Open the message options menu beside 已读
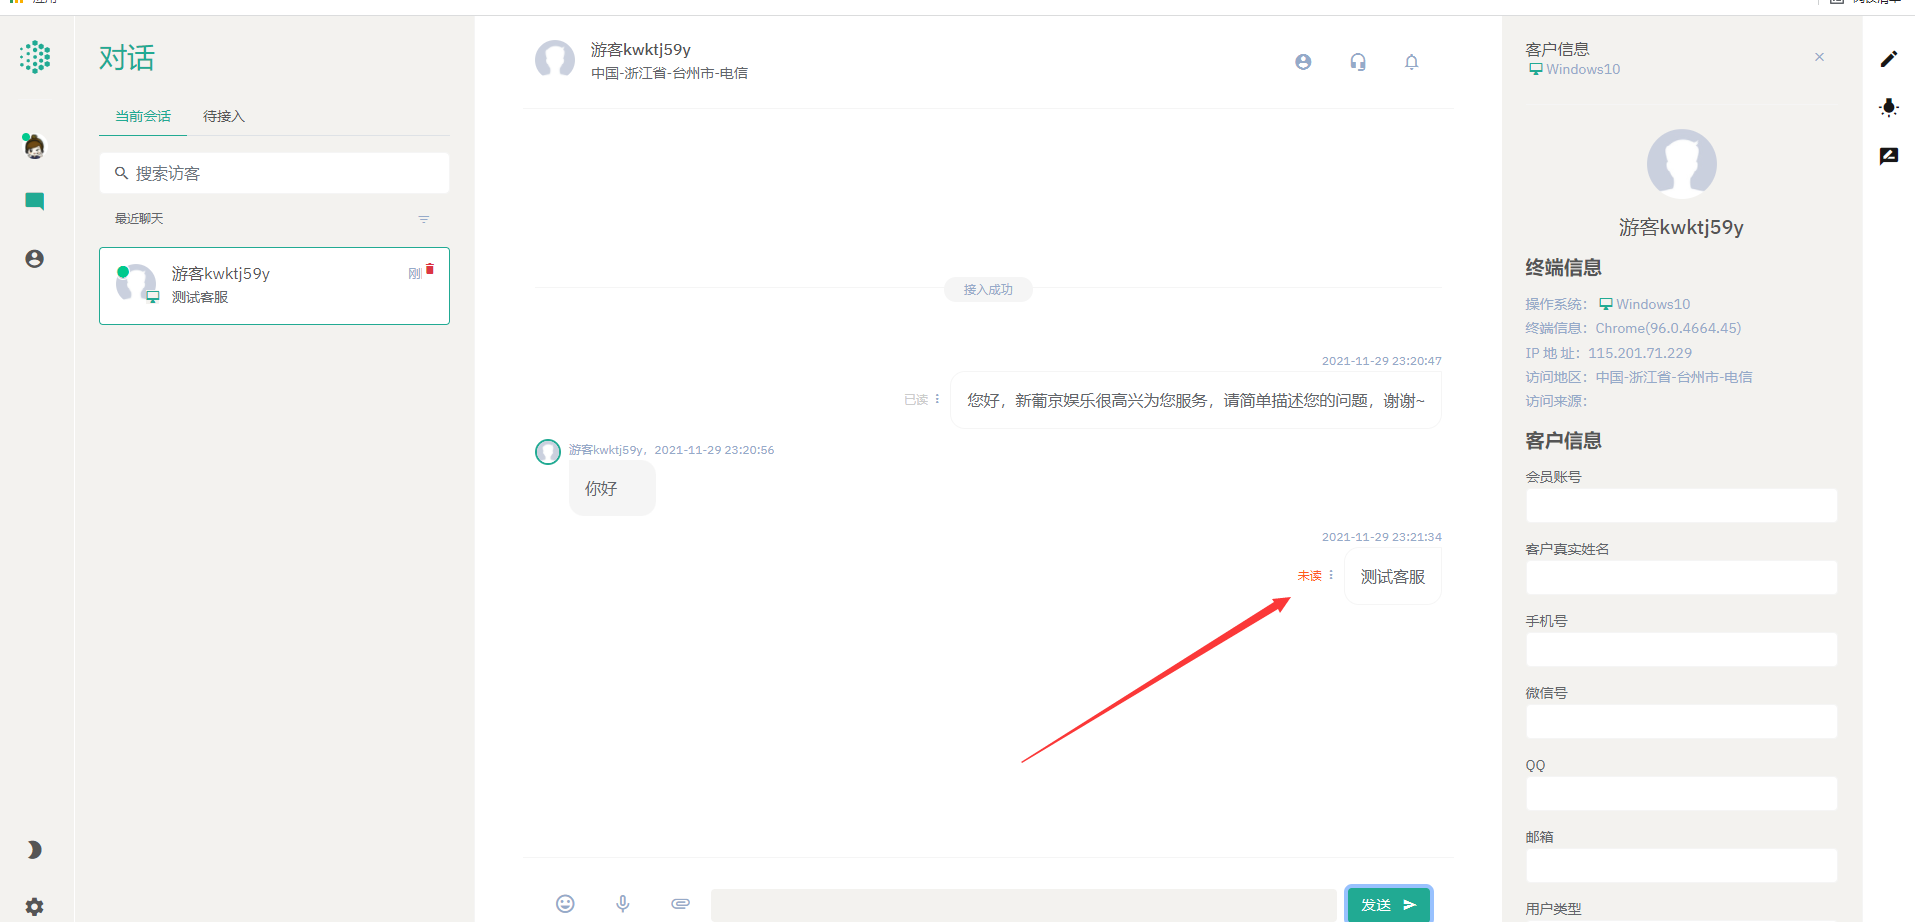Screen dimensions: 1915x922 coord(937,398)
